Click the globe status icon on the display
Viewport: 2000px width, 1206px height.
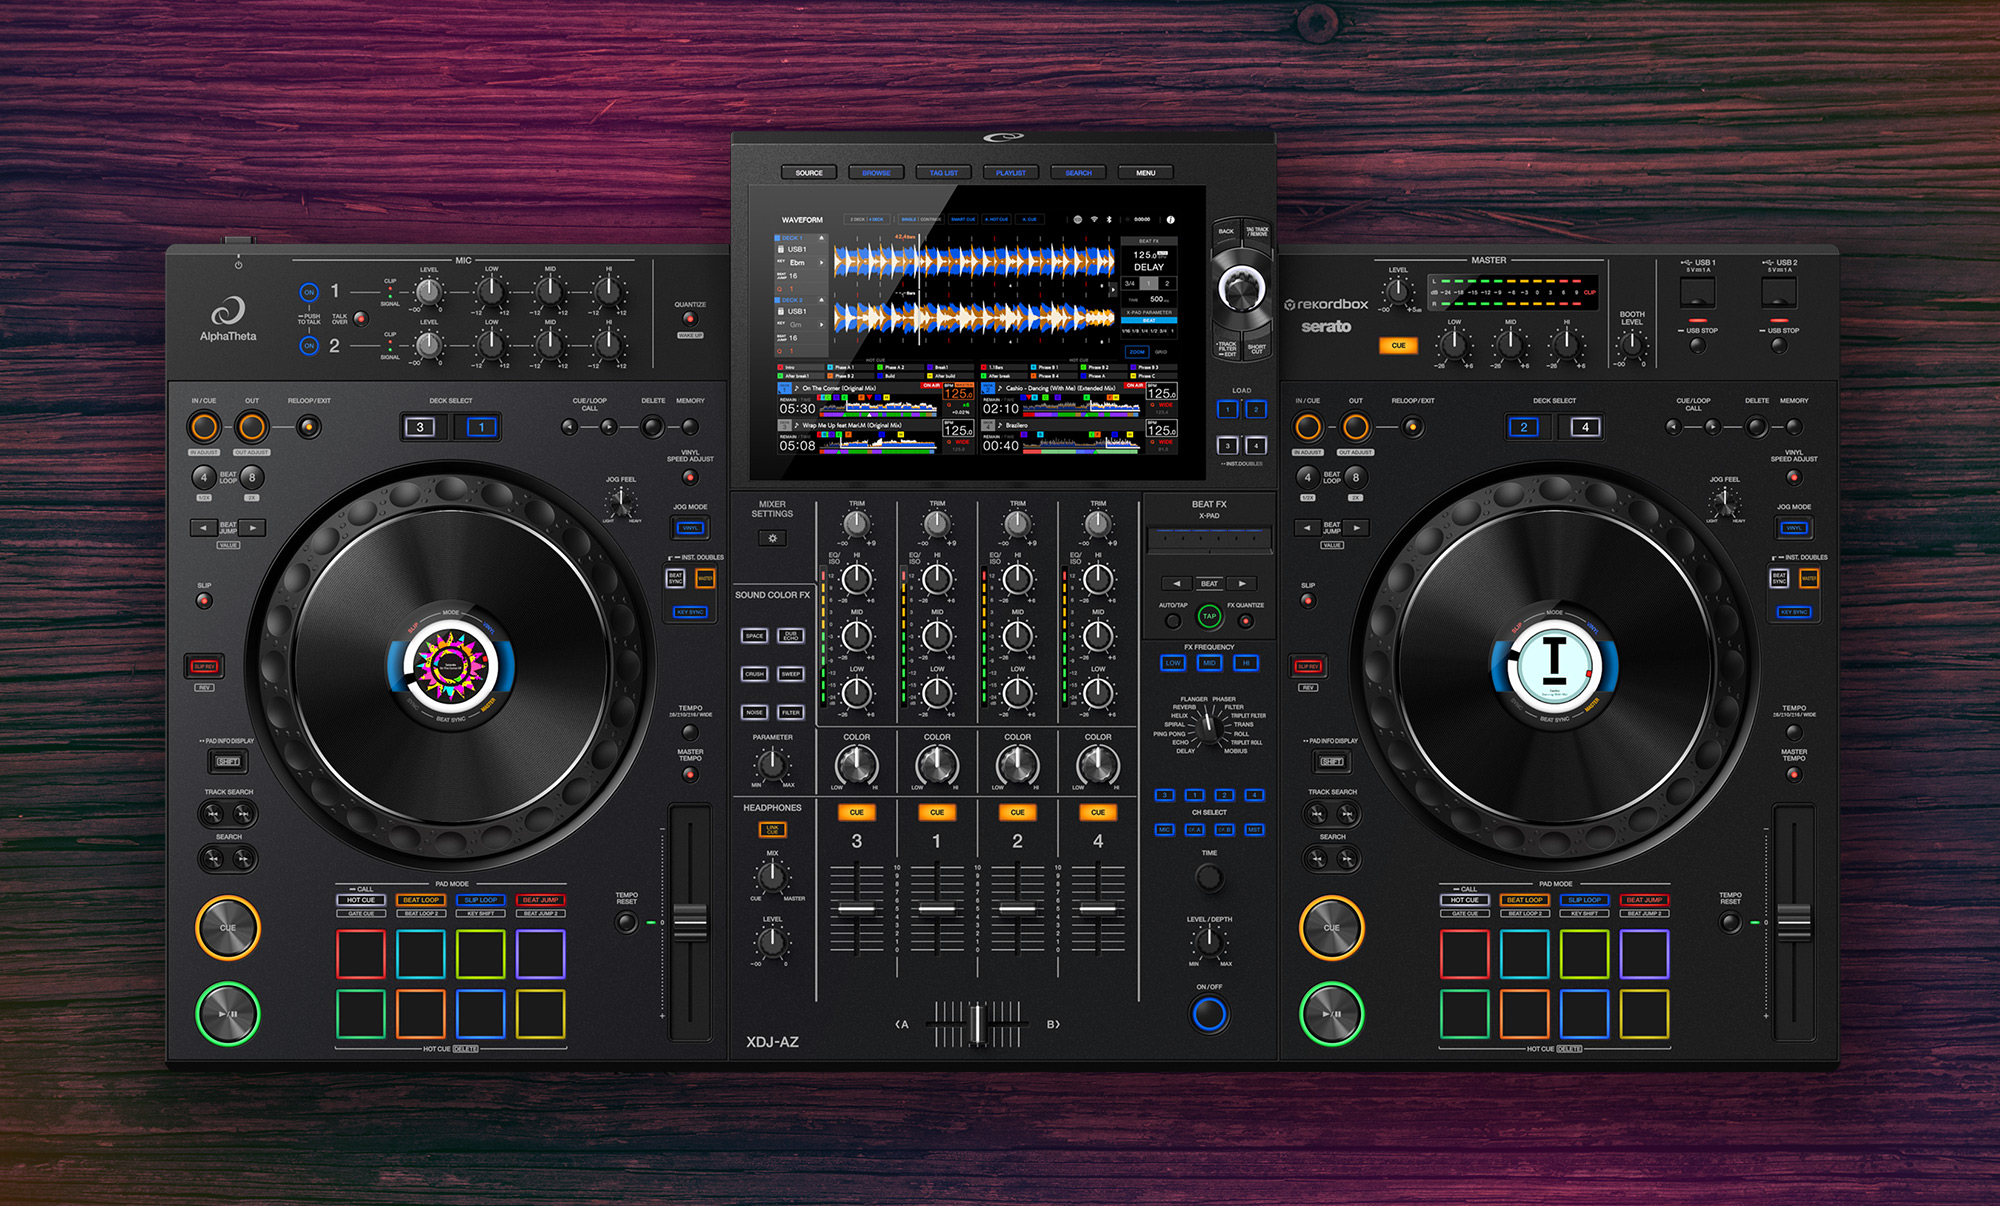pyautogui.click(x=1078, y=219)
